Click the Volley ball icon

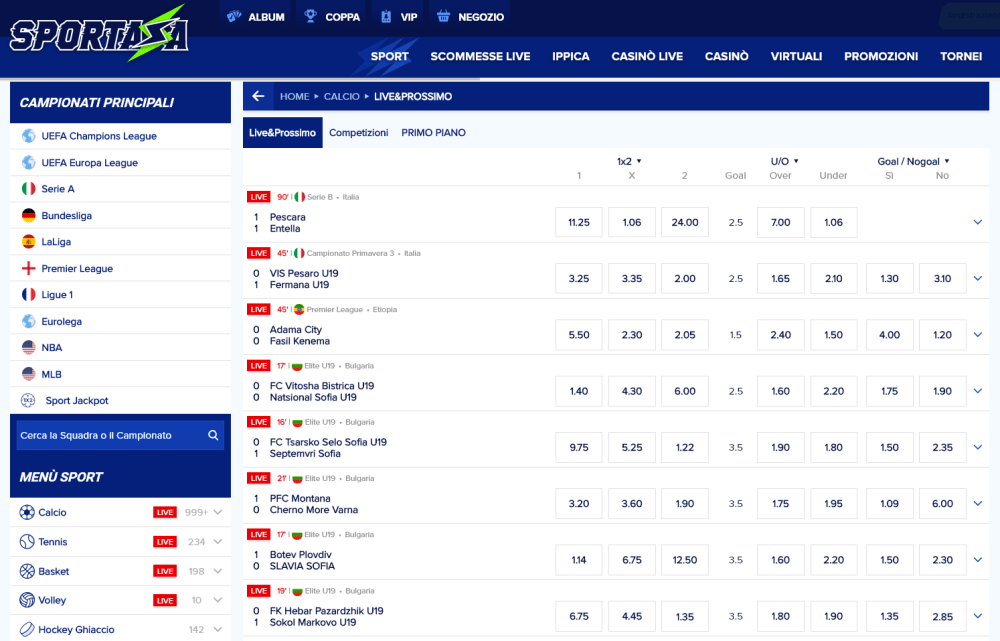point(27,600)
